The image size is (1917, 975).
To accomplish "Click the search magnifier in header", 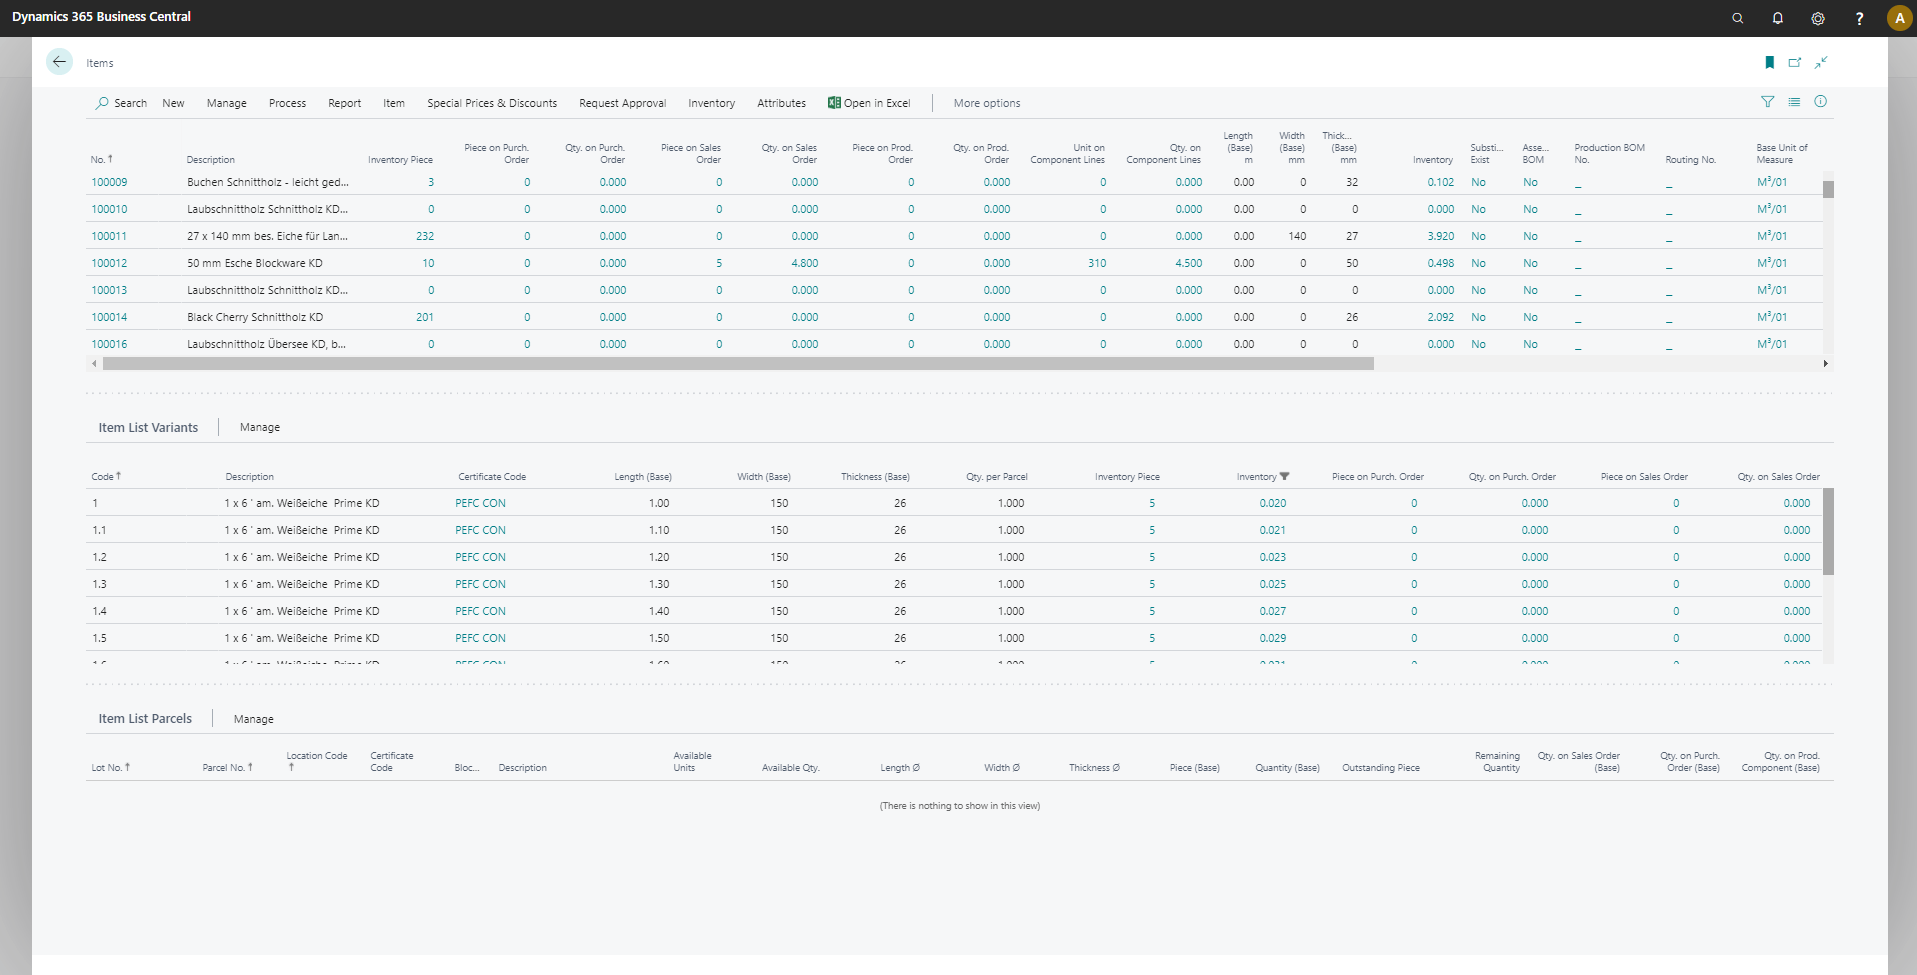I will (x=1737, y=18).
